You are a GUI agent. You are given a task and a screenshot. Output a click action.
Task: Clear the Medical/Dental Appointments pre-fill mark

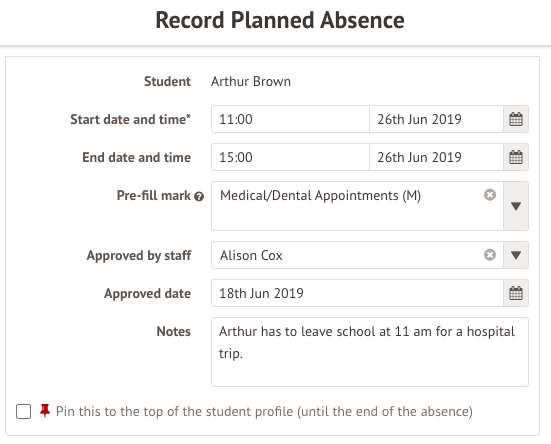[x=490, y=195]
